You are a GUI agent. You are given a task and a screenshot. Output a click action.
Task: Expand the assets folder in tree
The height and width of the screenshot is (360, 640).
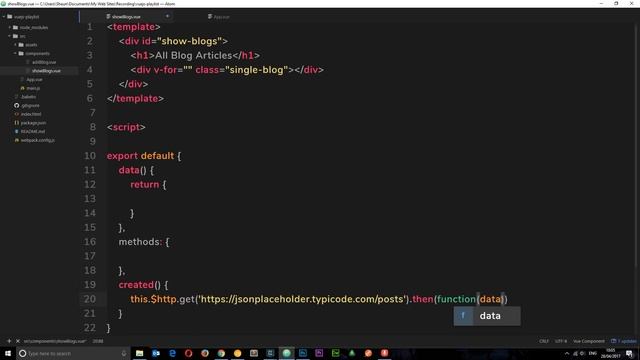point(16,44)
